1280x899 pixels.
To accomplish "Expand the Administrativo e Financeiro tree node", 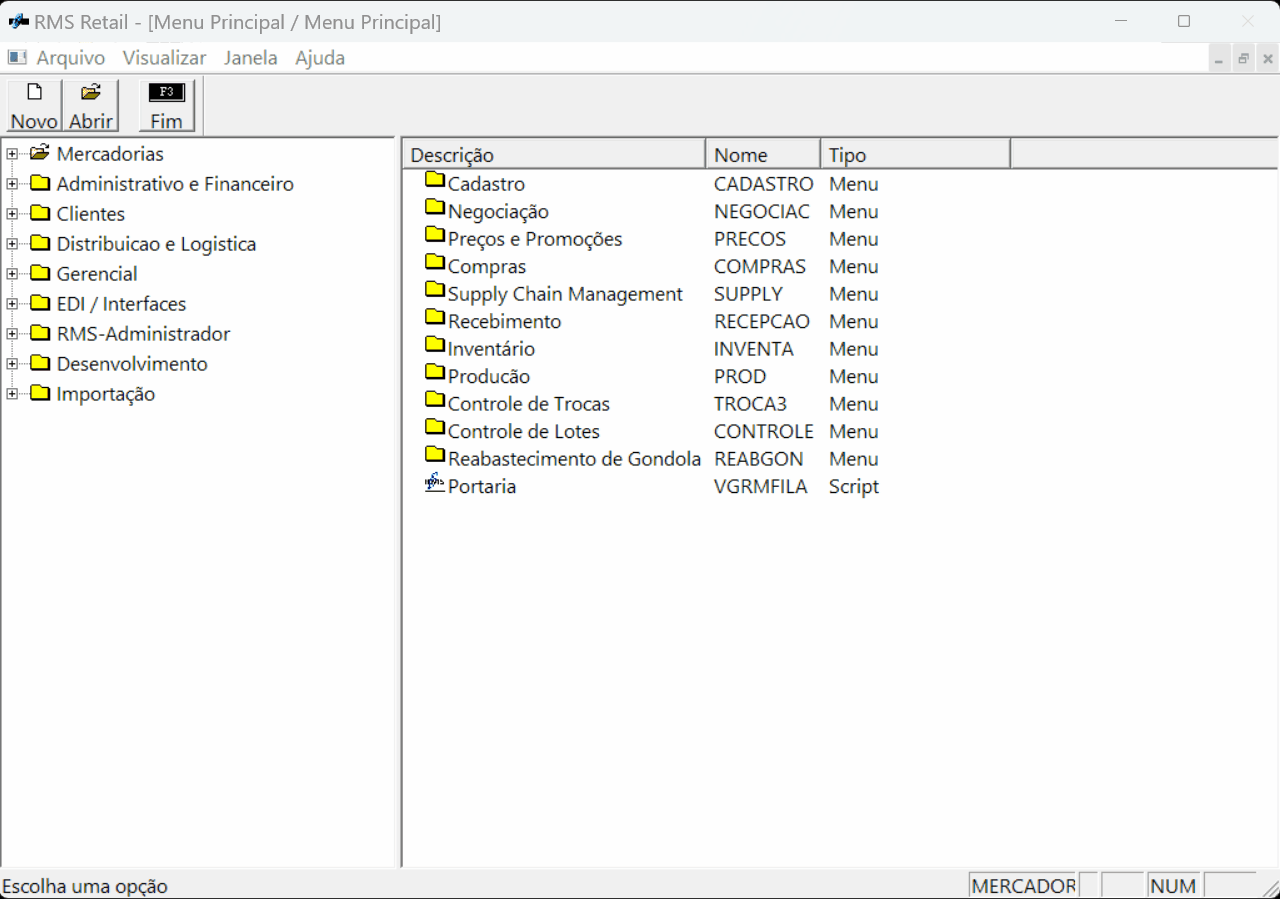I will coord(12,184).
